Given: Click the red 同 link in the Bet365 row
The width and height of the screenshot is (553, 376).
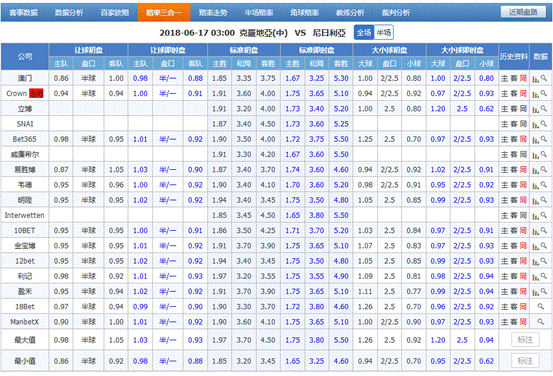Looking at the screenshot, I should click(x=523, y=139).
